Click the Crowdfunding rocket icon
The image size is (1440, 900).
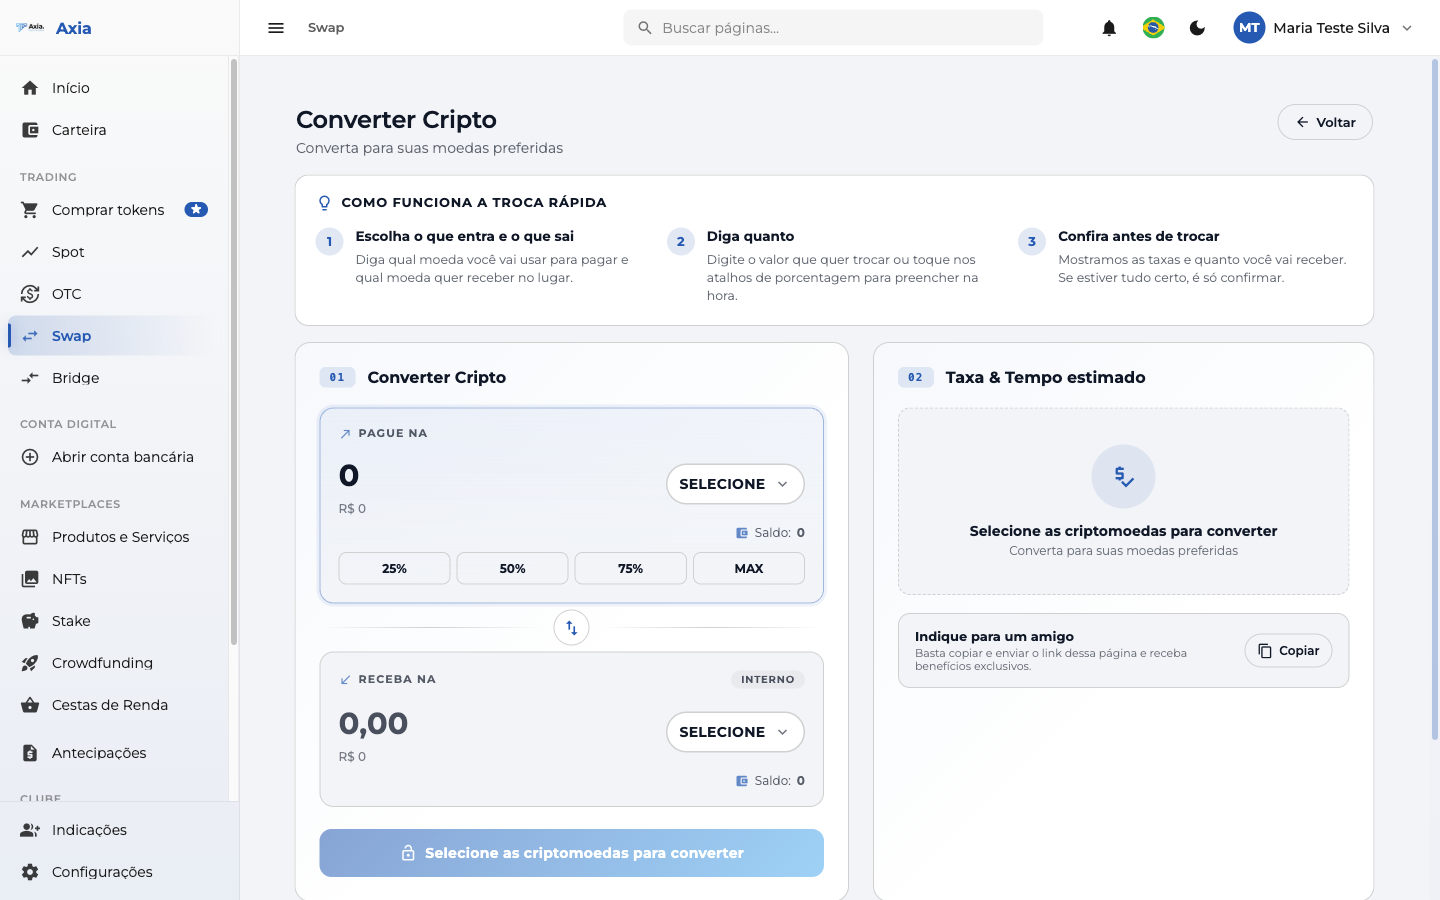(x=30, y=663)
